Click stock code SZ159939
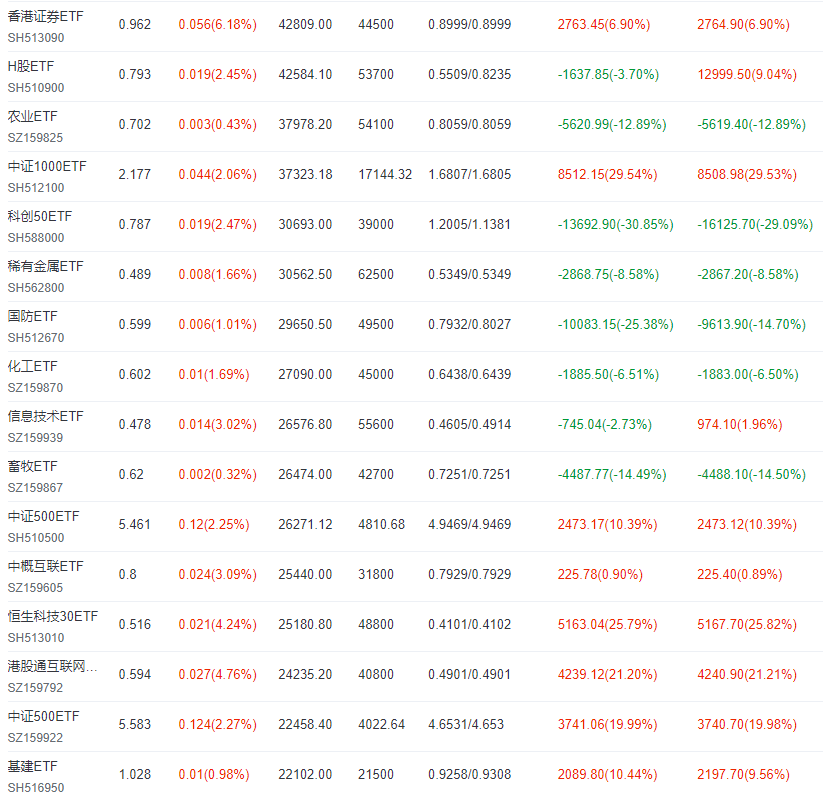Screen dimensions: 823x801 (x=35, y=438)
